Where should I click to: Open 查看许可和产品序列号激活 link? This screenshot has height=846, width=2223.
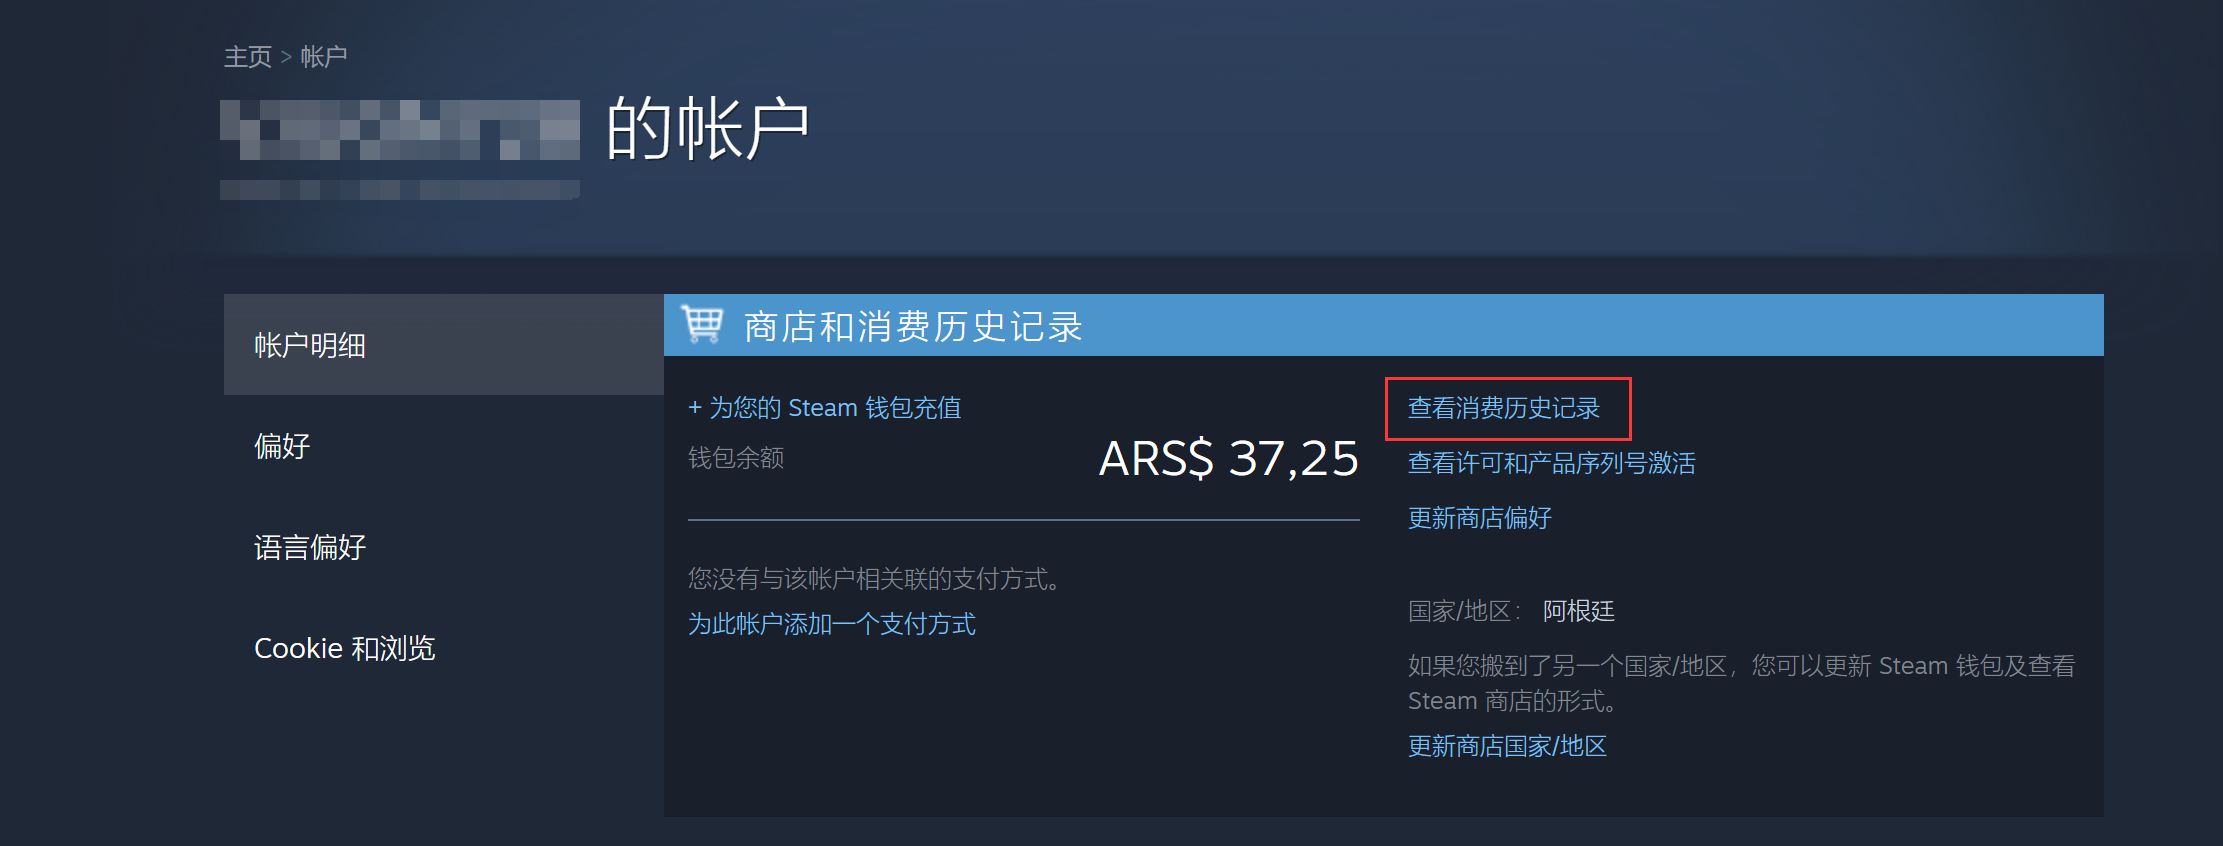point(1552,463)
